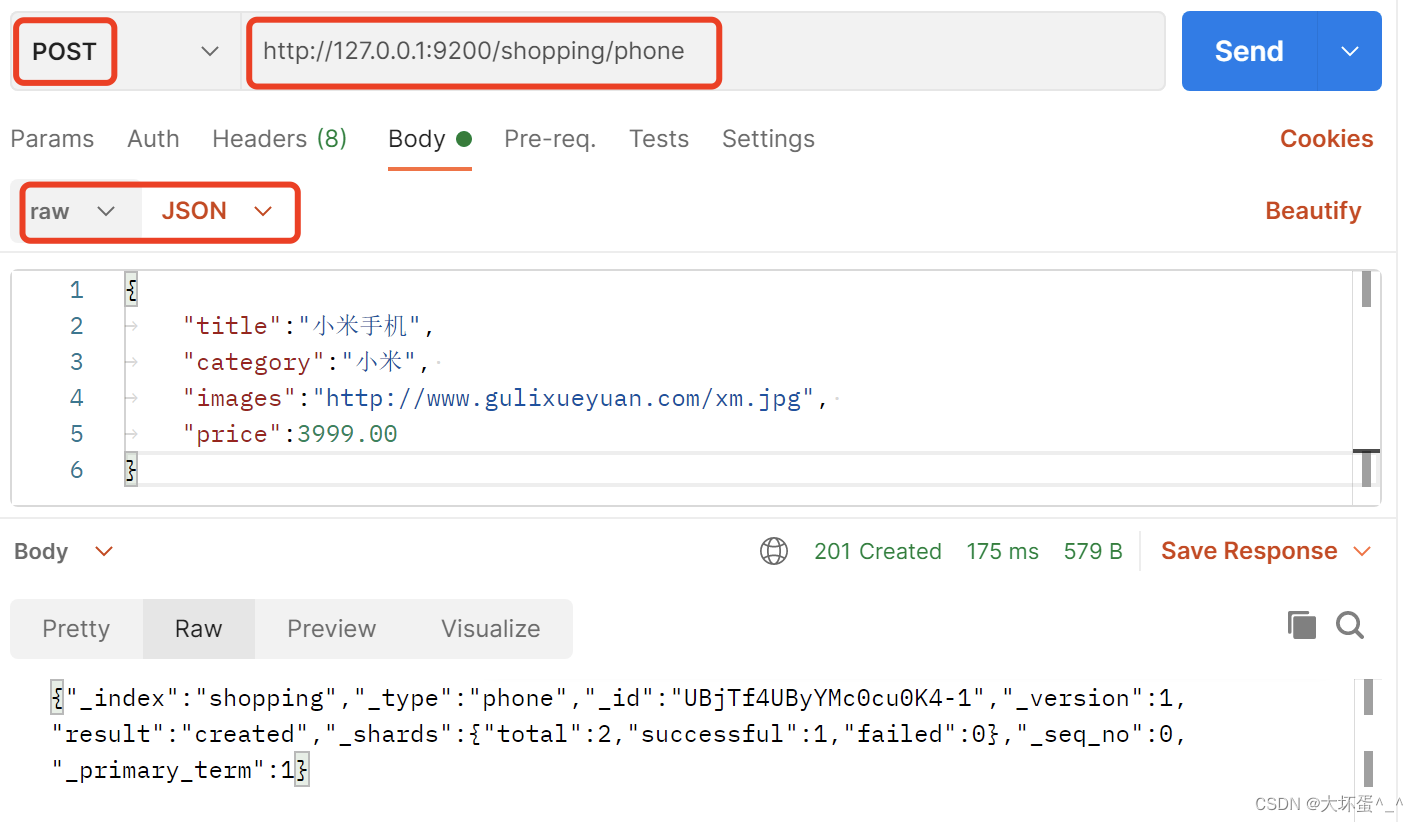Viewport: 1418px width, 822px height.
Task: Click the request URL input field
Action: (703, 51)
